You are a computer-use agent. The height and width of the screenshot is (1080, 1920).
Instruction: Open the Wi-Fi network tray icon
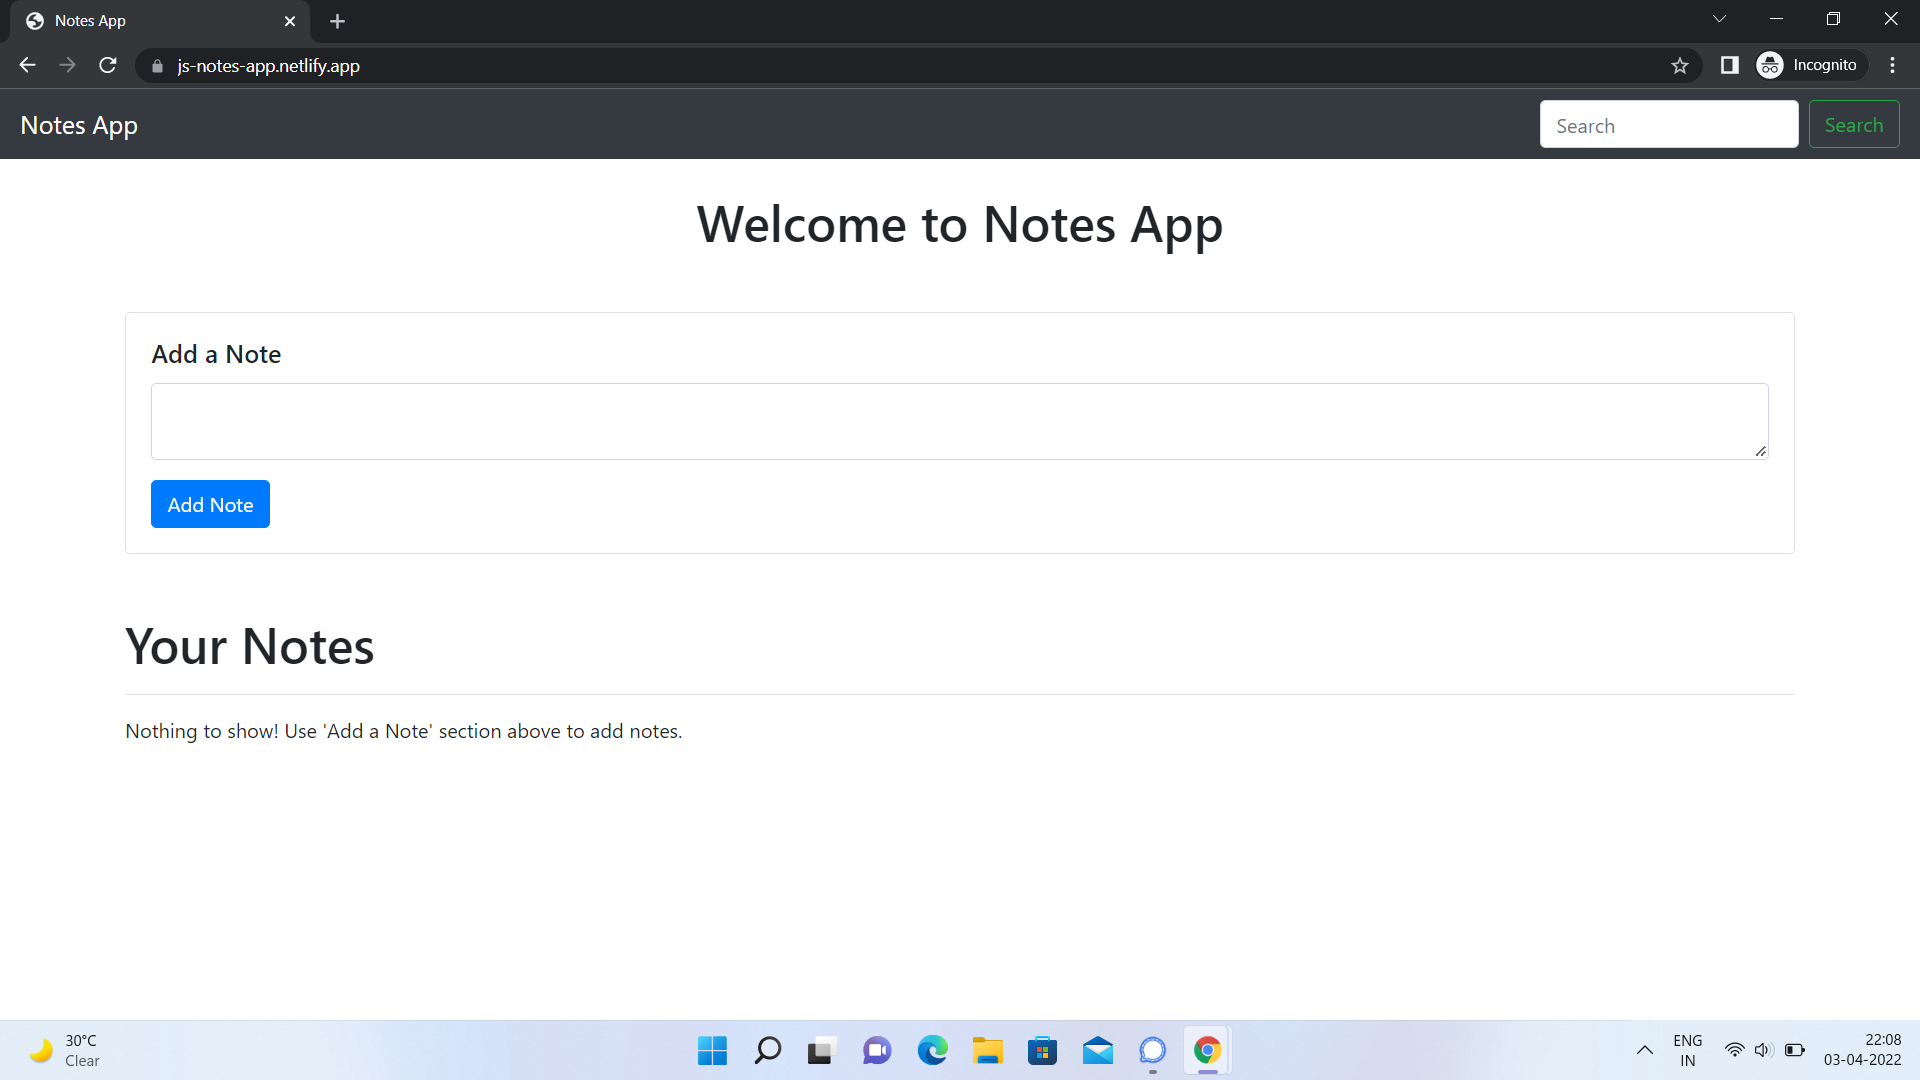1734,1050
